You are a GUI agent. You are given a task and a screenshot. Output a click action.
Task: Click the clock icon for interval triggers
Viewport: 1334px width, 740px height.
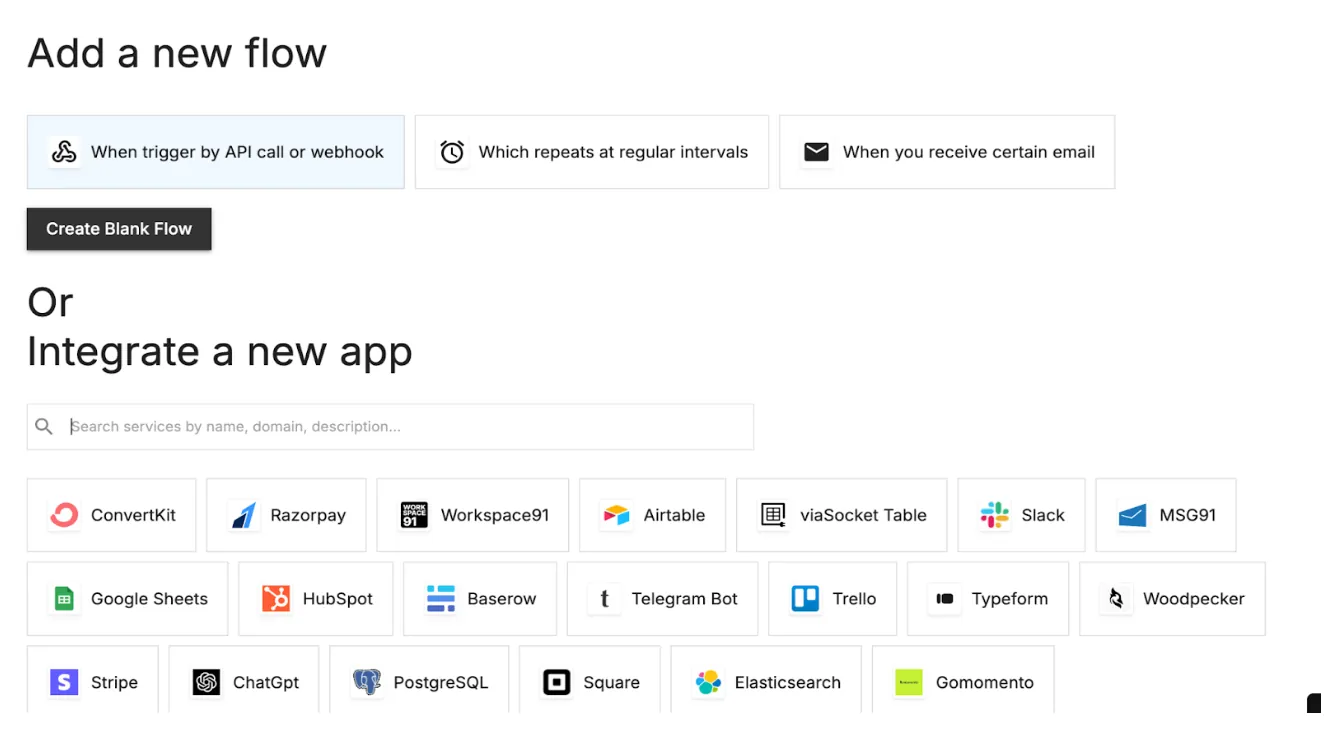coord(452,152)
